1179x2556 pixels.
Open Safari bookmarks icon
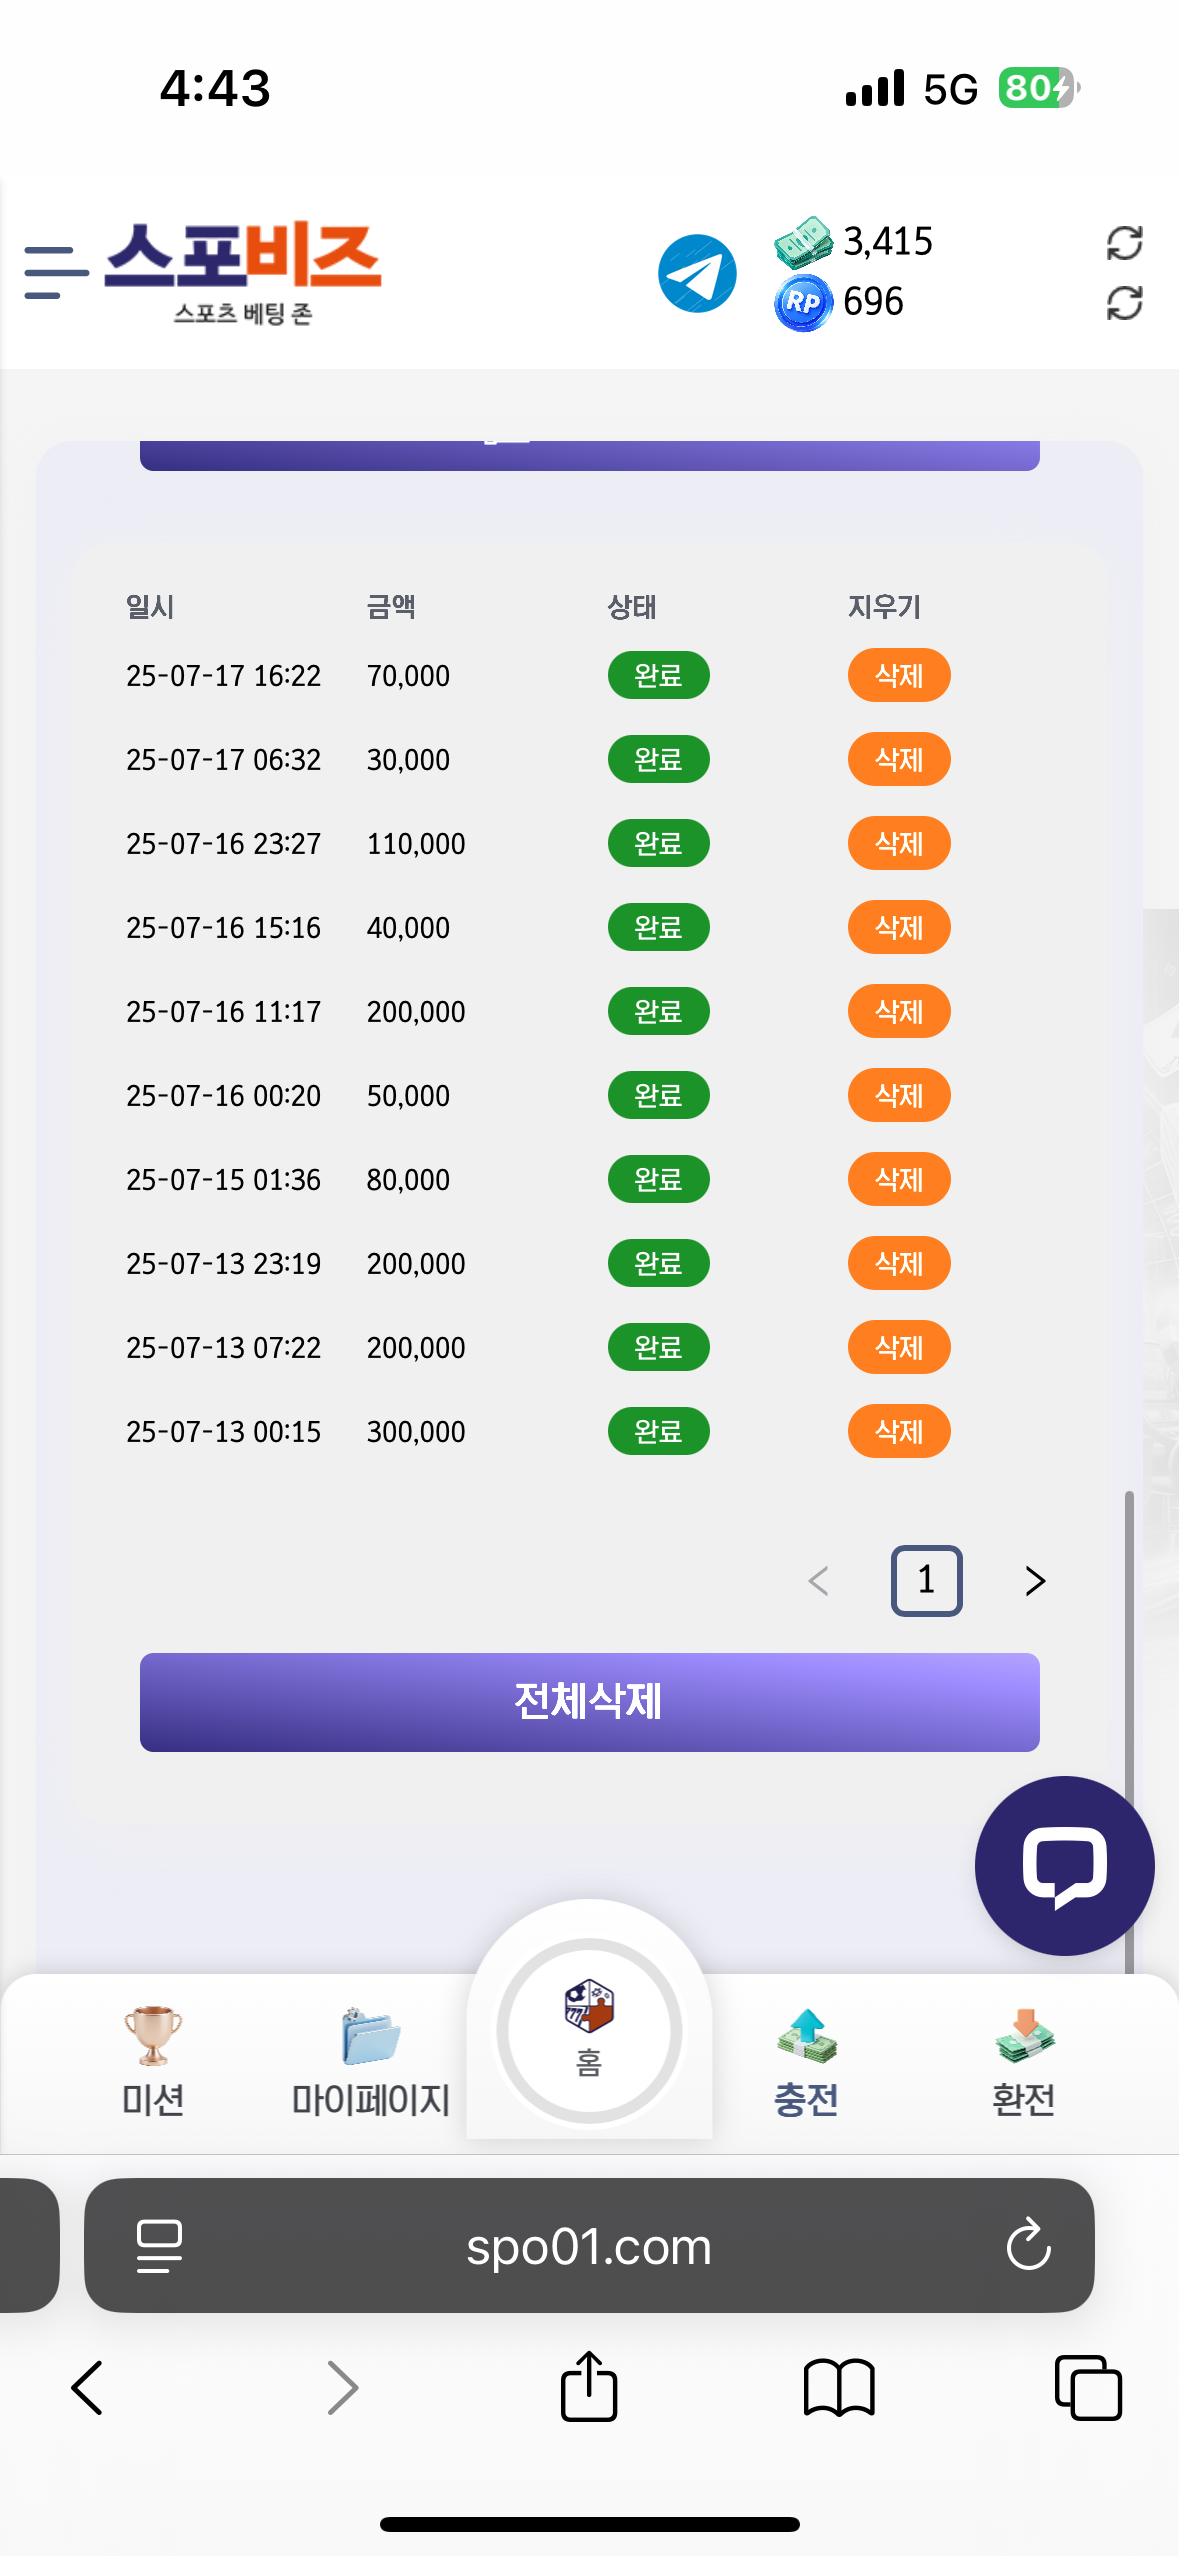838,2388
